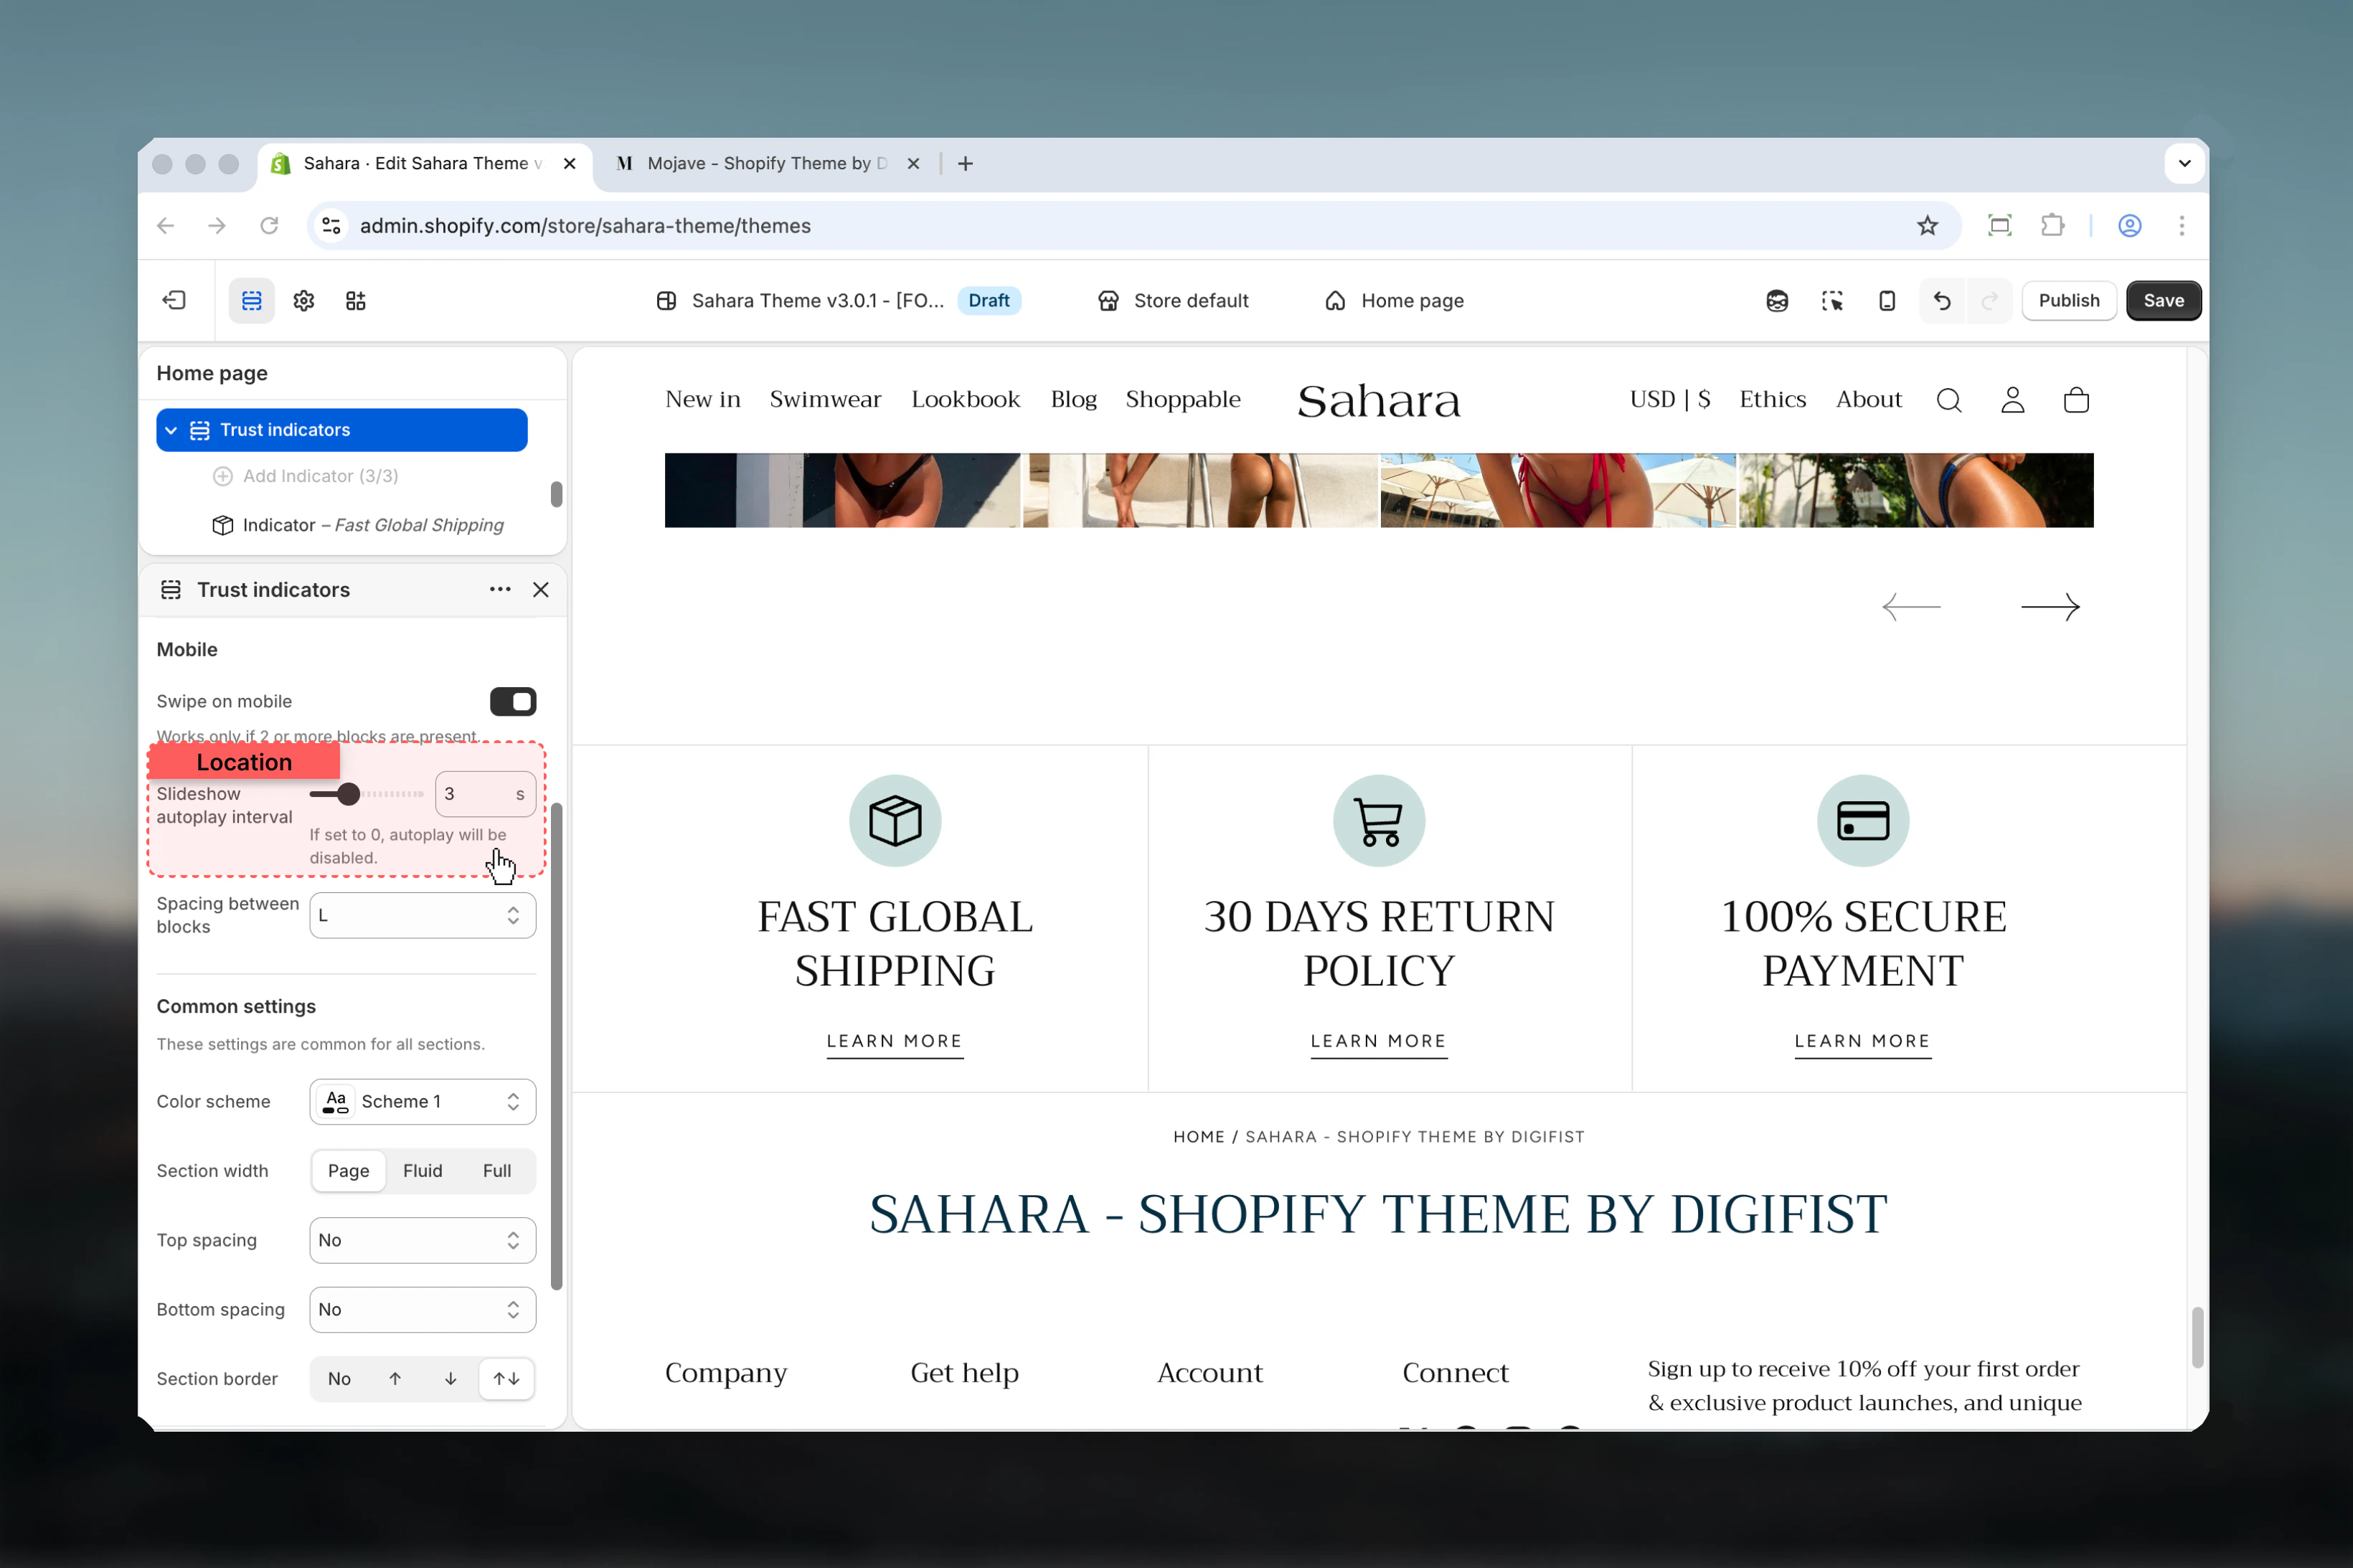Set Section width to Fluid
Screen dimensions: 2353x1568
coord(422,1171)
